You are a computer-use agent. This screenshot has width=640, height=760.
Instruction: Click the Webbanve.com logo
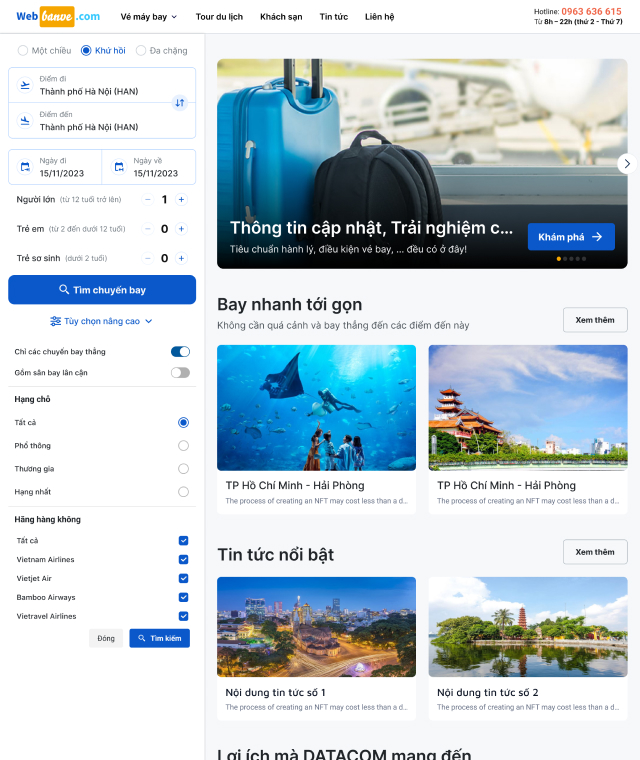(58, 16)
